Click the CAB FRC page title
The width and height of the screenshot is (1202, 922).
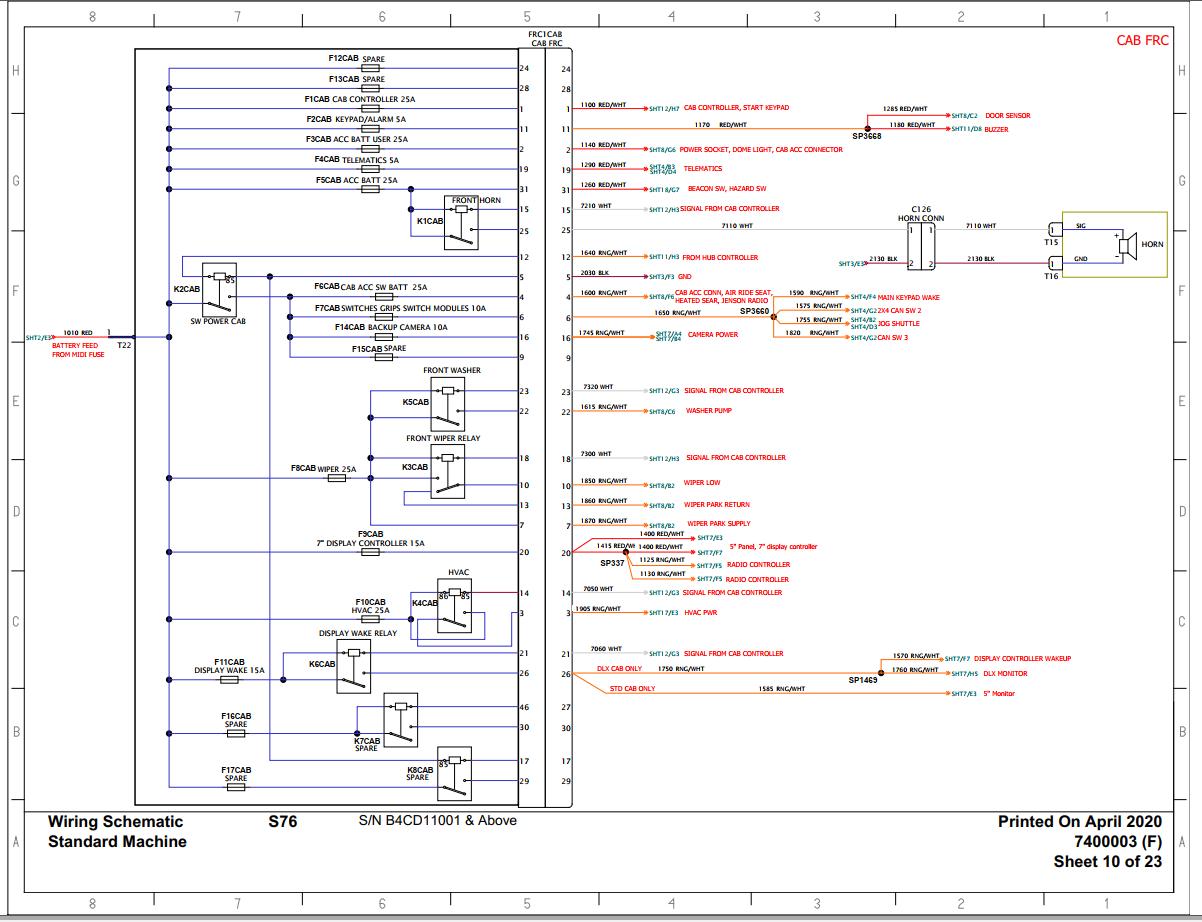1142,41
